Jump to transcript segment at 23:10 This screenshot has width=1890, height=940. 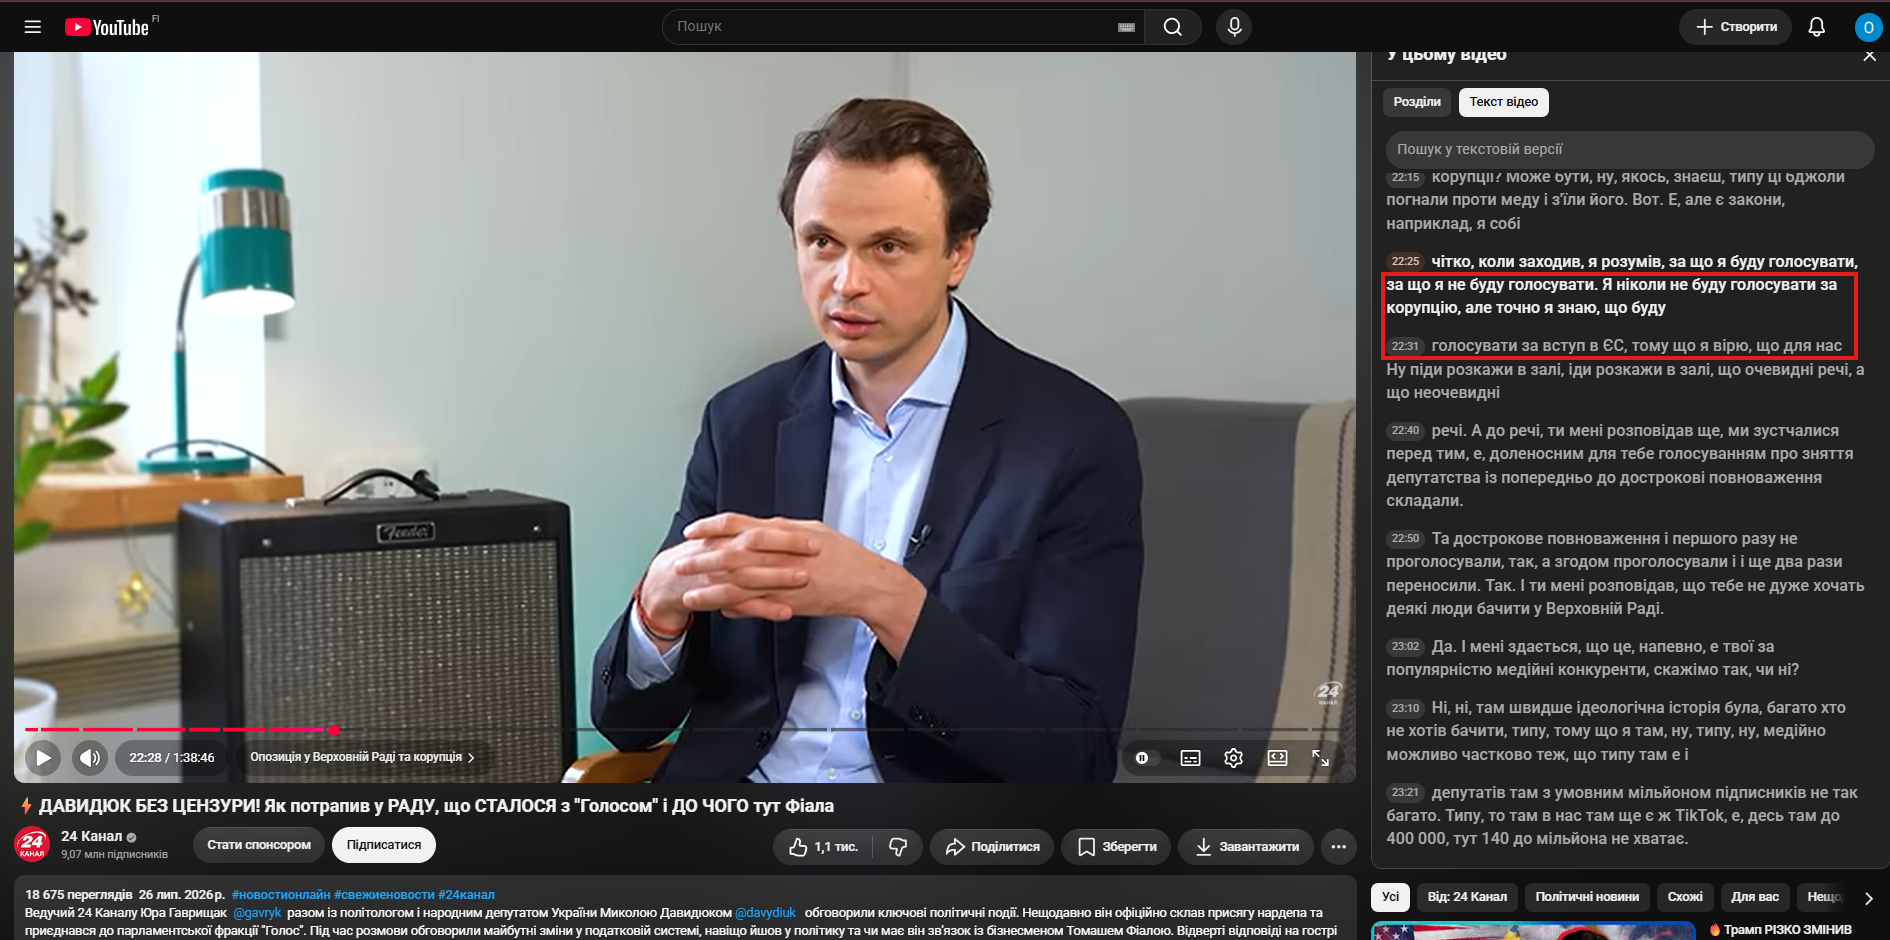click(x=1405, y=708)
